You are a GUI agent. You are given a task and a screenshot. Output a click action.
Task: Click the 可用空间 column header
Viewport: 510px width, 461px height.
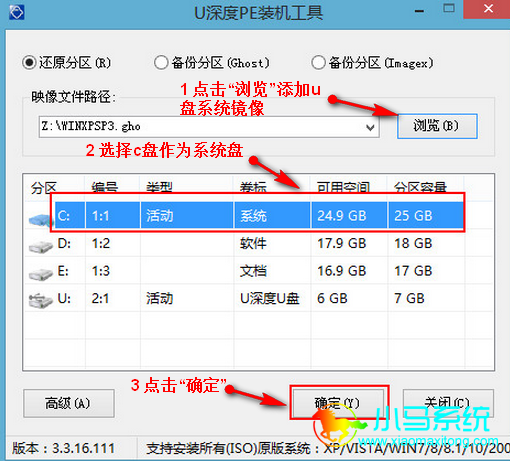(343, 188)
